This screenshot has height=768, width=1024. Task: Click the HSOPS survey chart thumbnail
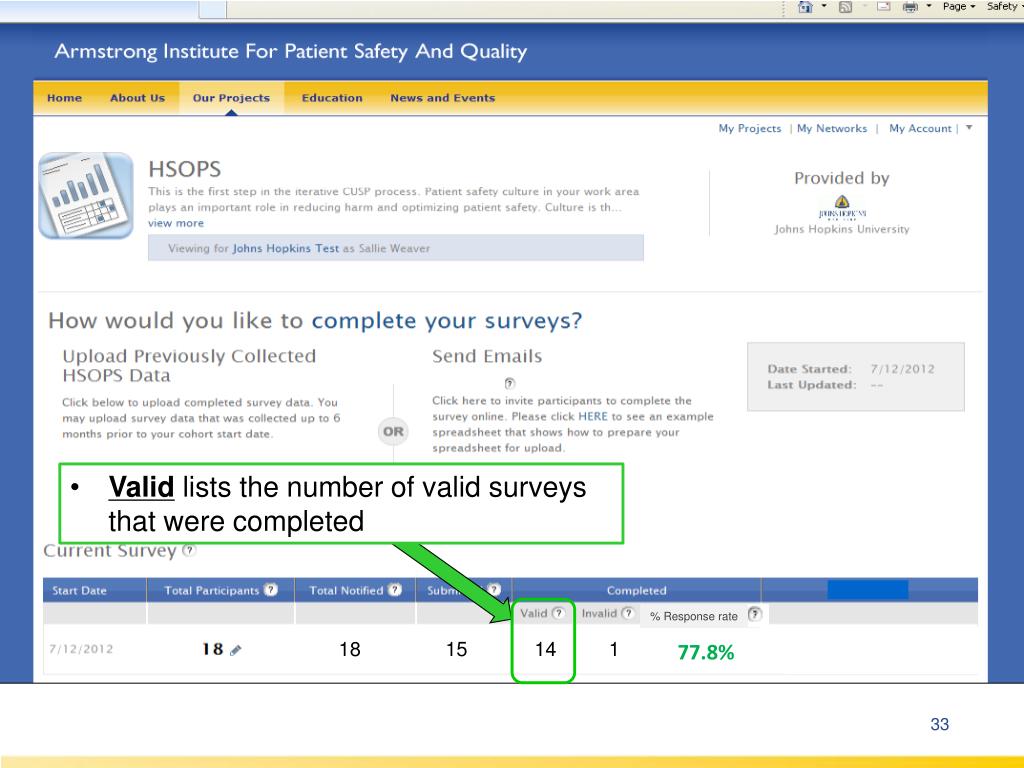[x=86, y=195]
